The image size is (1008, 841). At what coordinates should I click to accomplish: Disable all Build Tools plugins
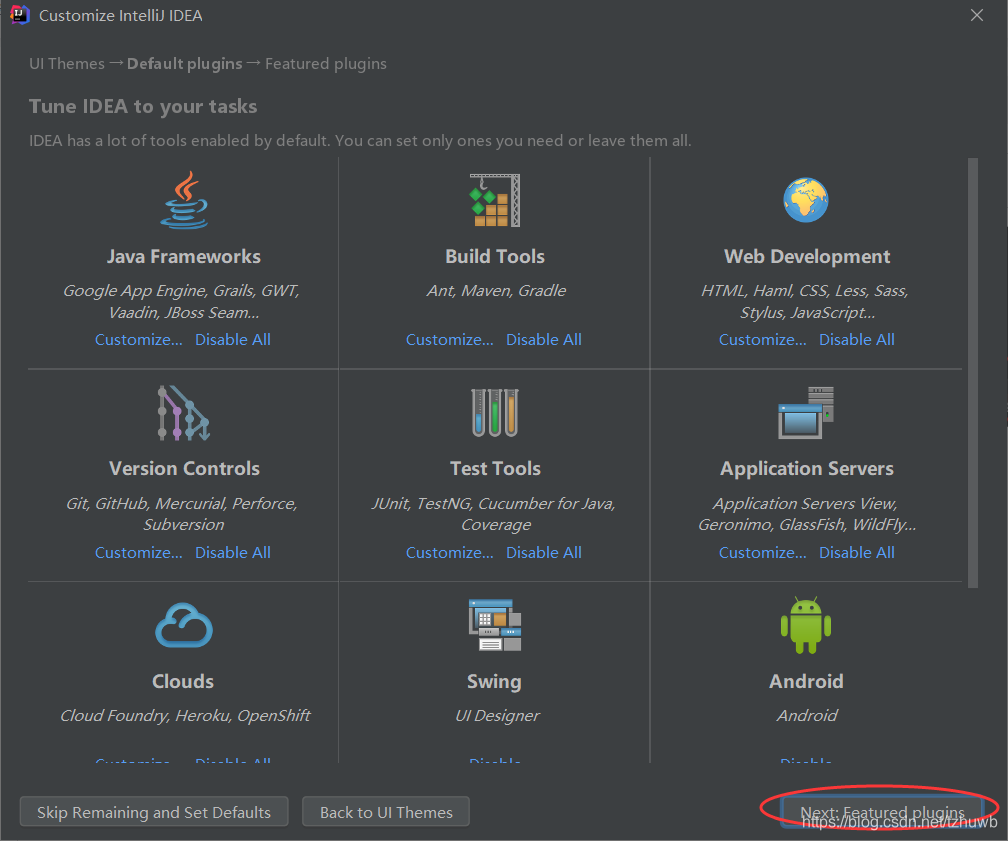click(x=544, y=339)
